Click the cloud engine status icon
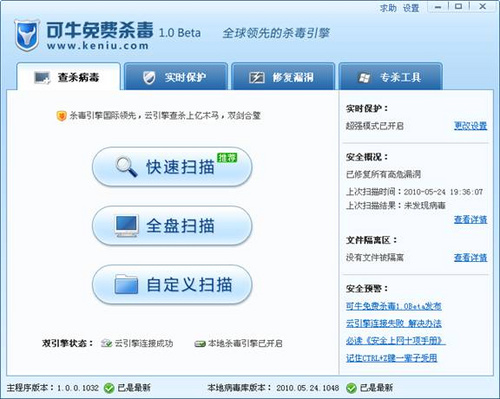The width and height of the screenshot is (500, 399). 106,343
